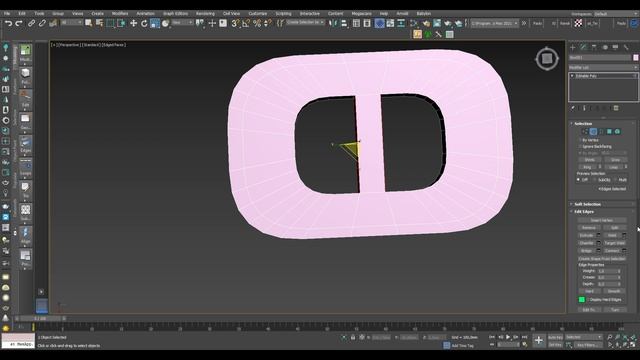Open the project path dropdown in toolbar
This screenshot has width=640, height=360.
(x=495, y=24)
